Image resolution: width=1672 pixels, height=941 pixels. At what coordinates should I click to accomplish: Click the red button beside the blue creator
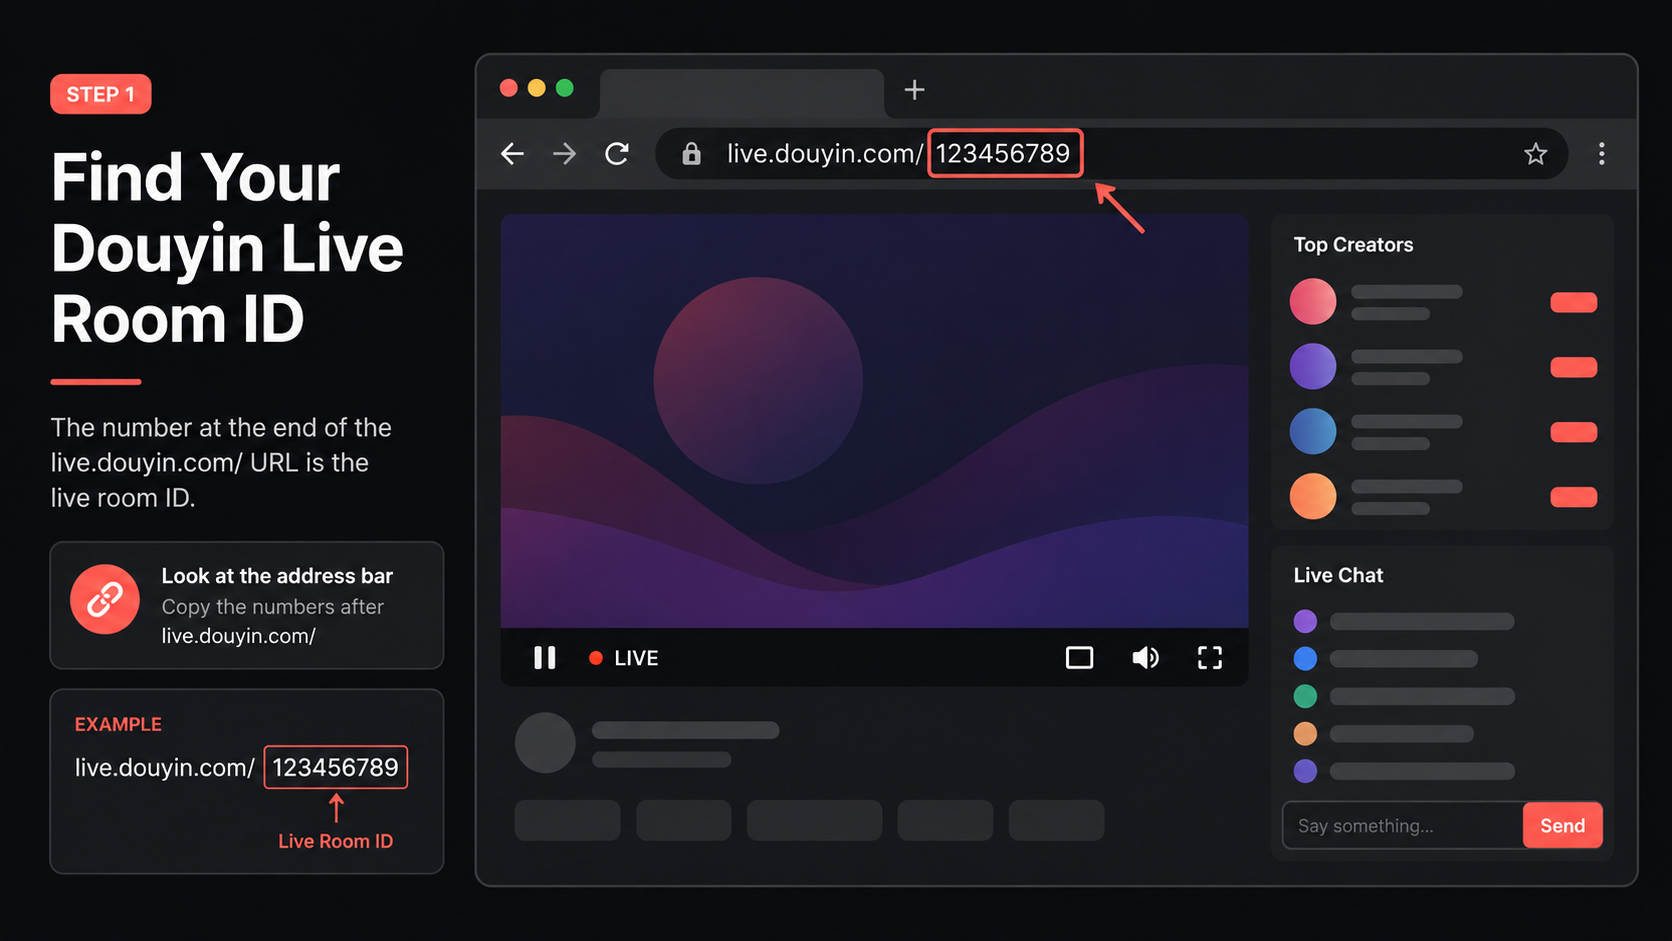click(x=1574, y=432)
